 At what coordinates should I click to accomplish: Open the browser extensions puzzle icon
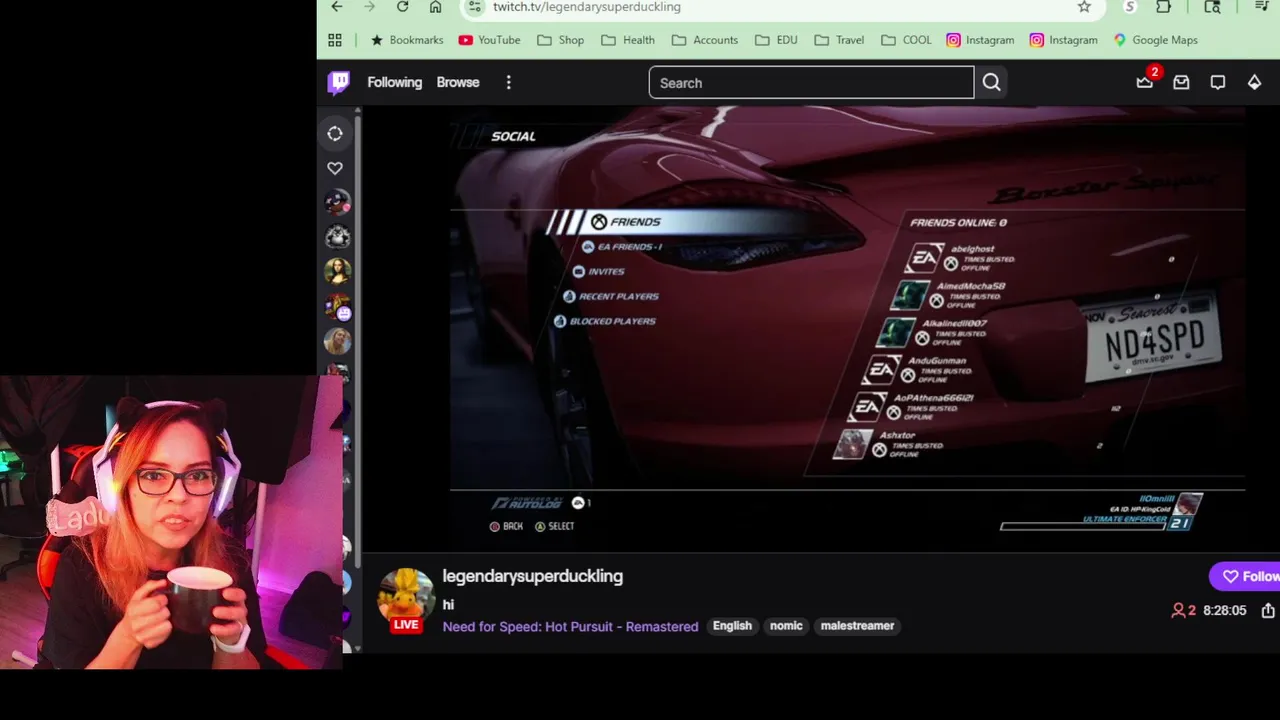tap(1163, 7)
